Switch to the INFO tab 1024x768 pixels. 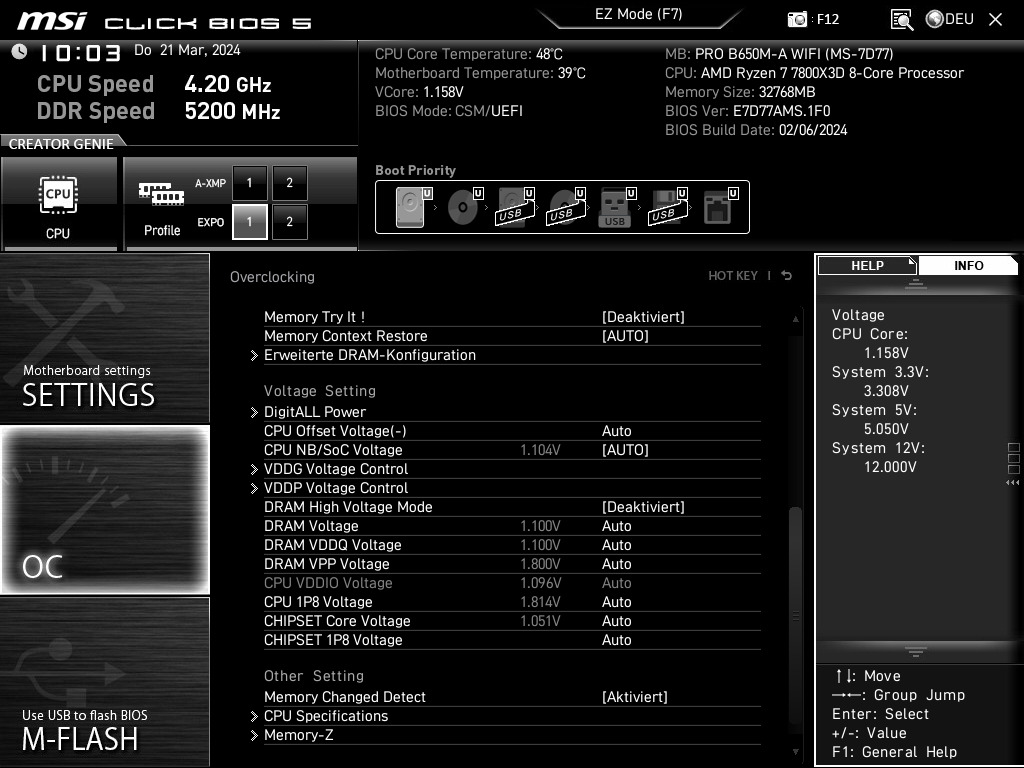(968, 266)
